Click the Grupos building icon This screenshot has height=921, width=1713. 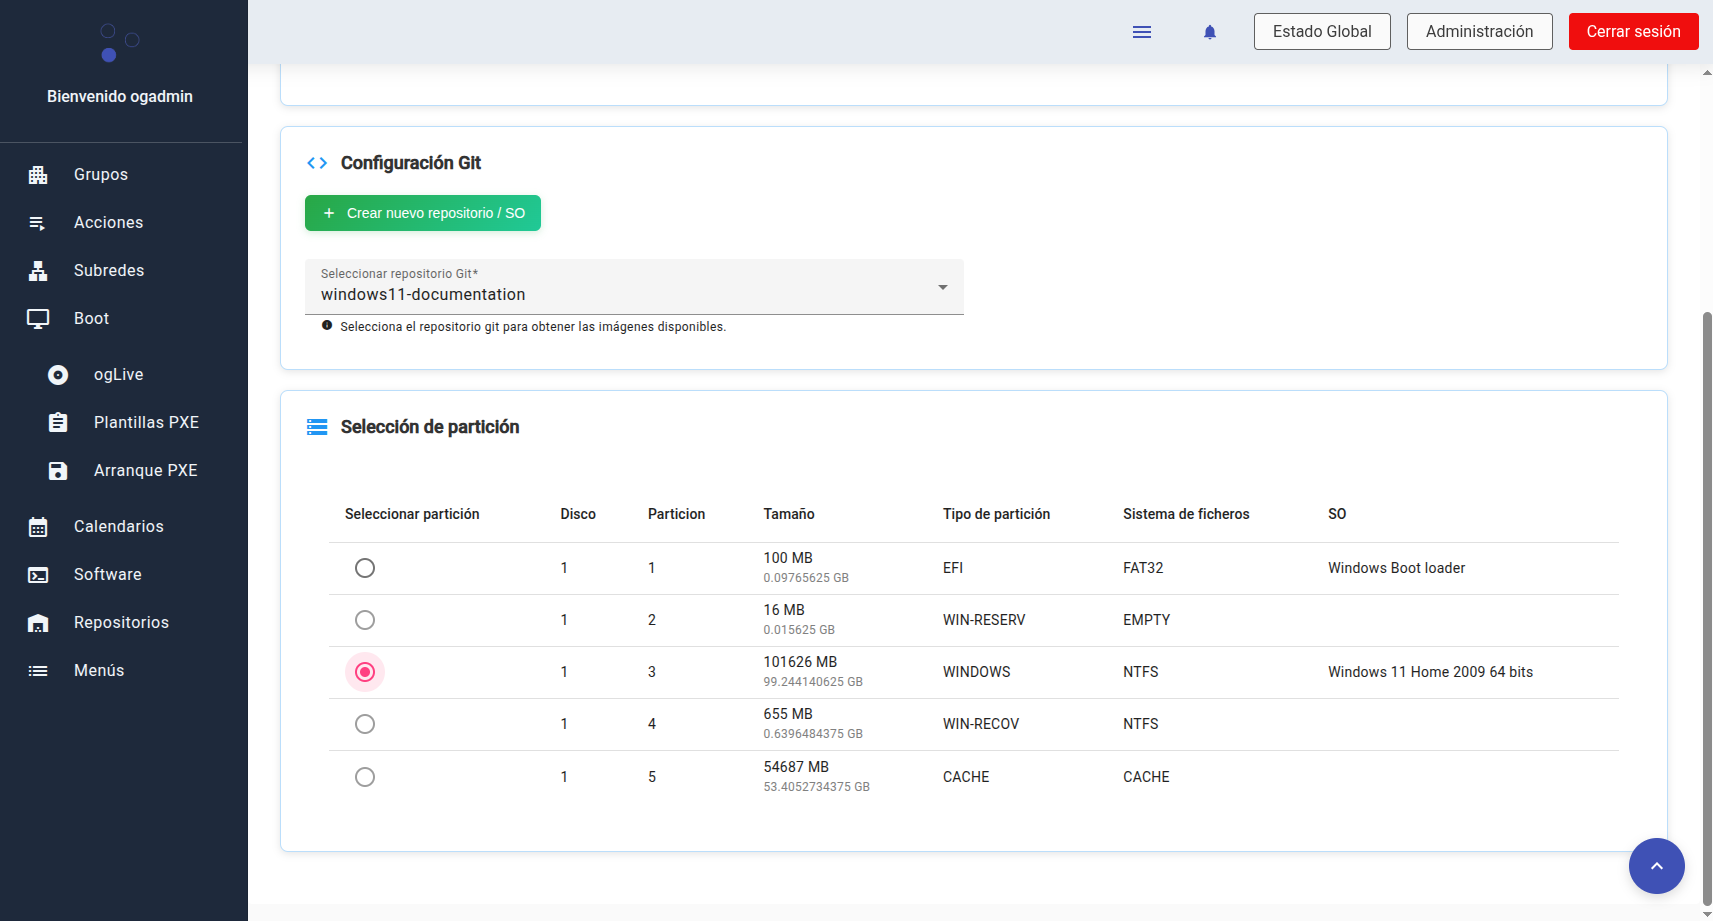(x=38, y=175)
